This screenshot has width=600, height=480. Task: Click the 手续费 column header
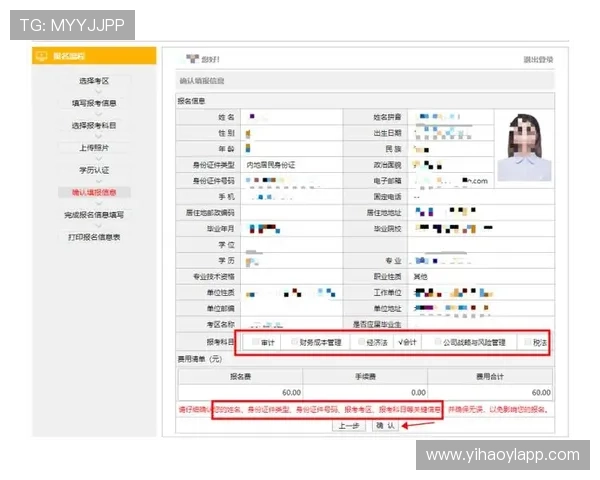pyautogui.click(x=365, y=377)
